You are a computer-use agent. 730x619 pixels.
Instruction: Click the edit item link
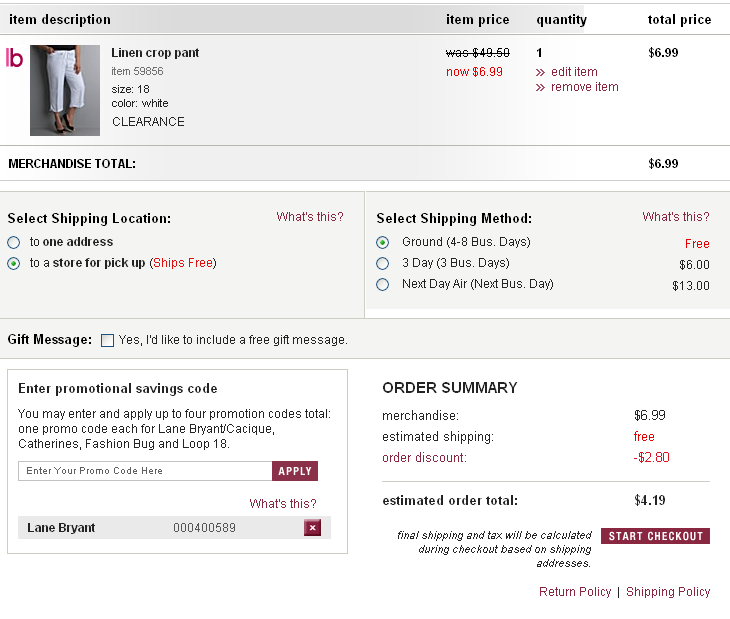point(573,72)
